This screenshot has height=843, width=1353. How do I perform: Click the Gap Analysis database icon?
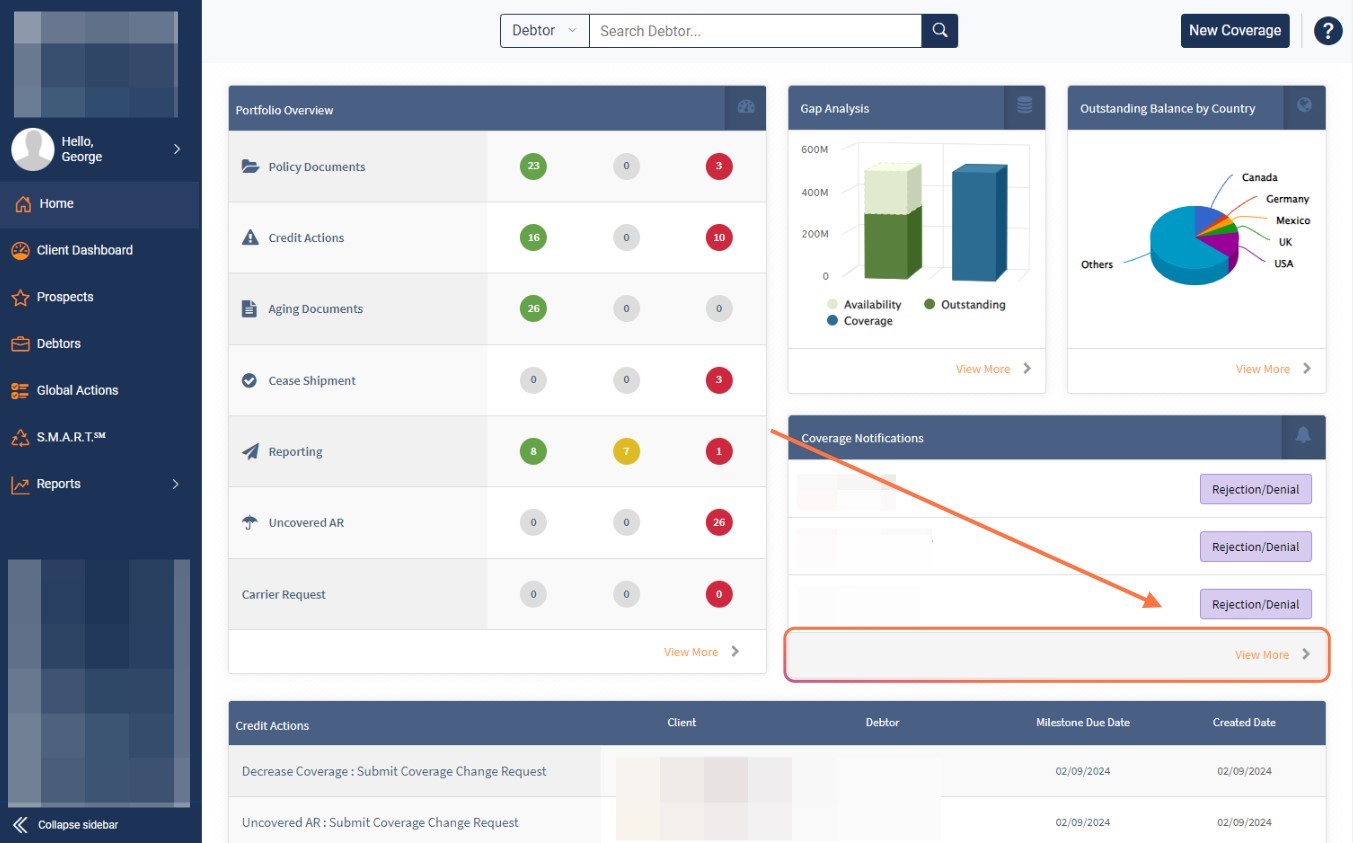1024,106
